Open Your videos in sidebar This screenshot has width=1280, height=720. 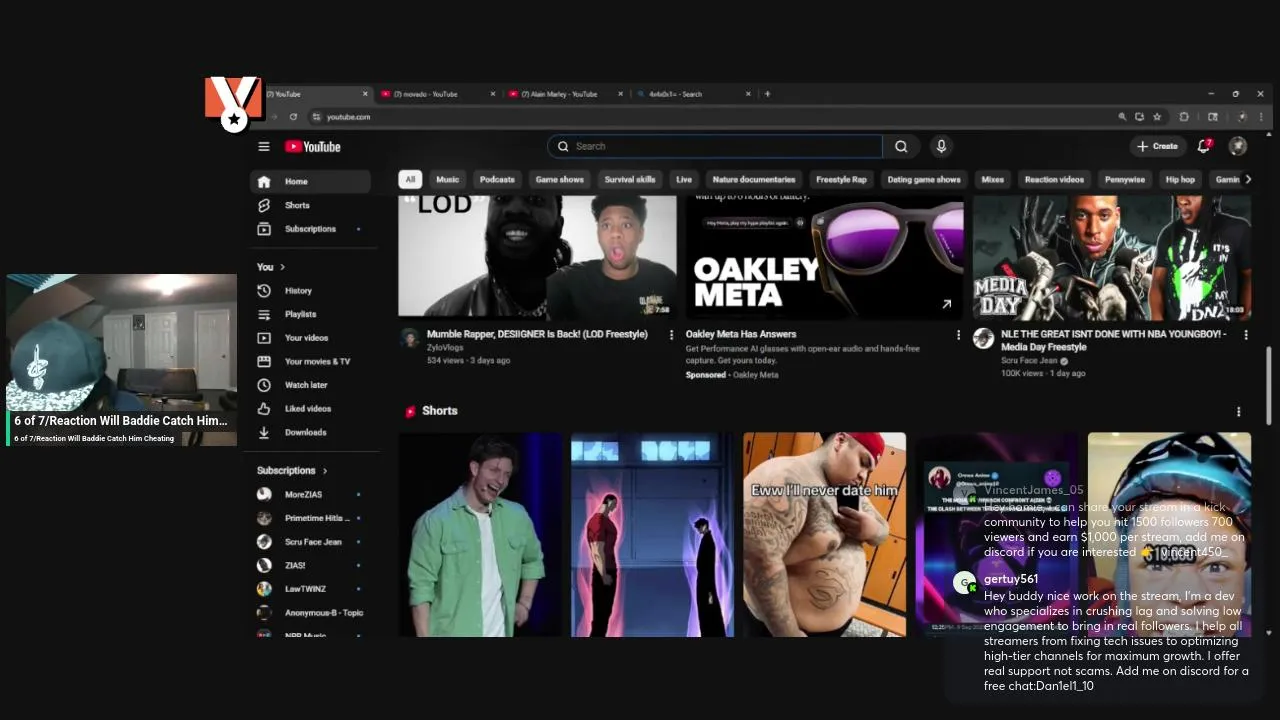[x=310, y=337]
